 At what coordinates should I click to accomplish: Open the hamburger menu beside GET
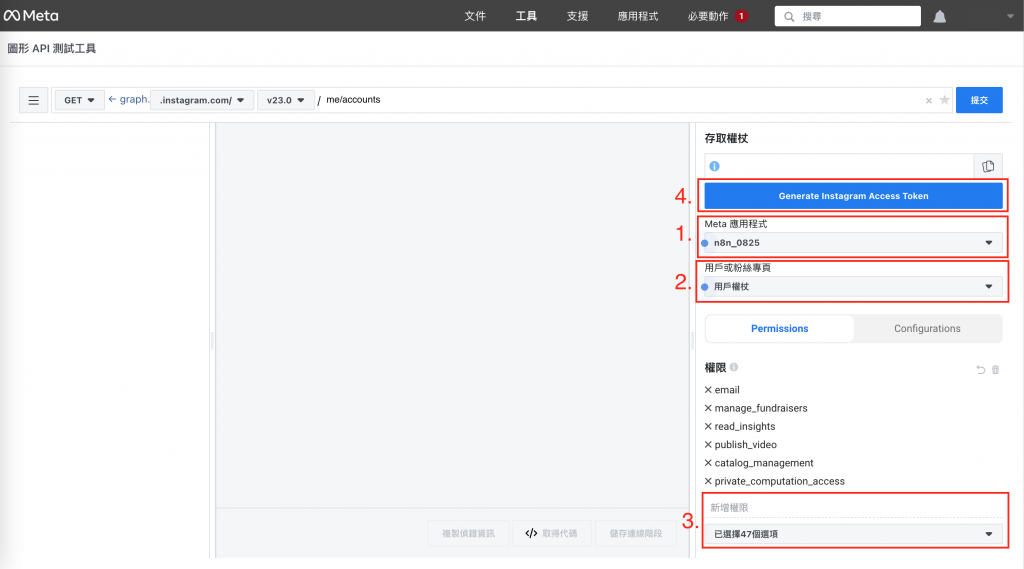pyautogui.click(x=33, y=100)
